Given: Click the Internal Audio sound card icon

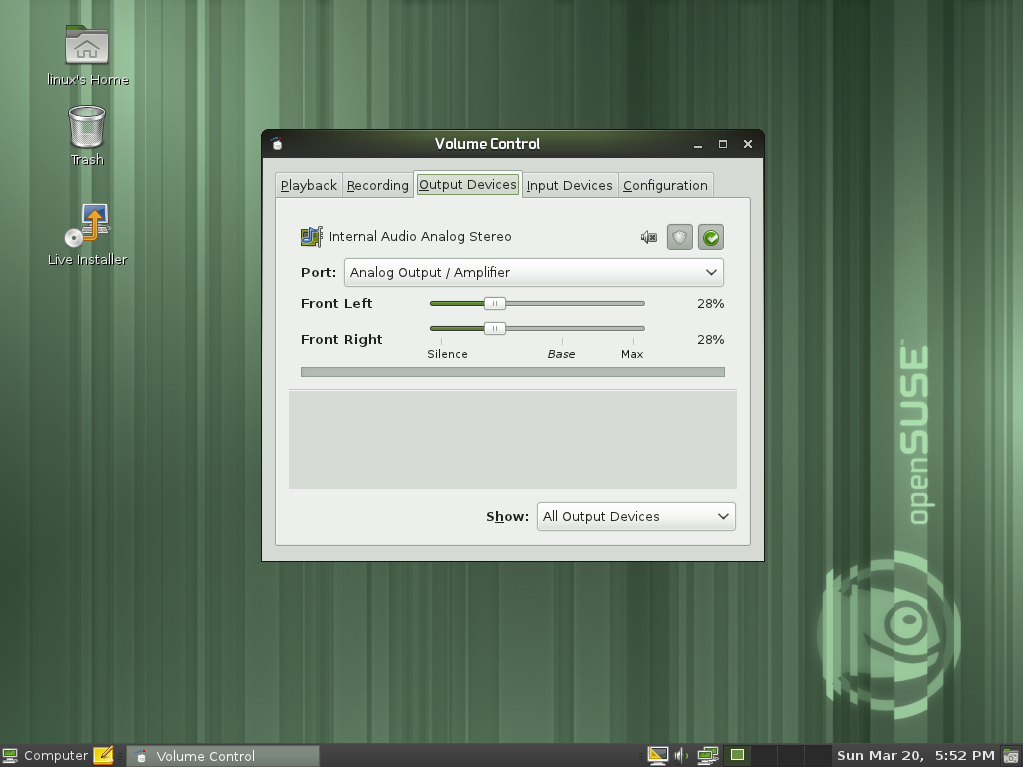Looking at the screenshot, I should pos(312,237).
